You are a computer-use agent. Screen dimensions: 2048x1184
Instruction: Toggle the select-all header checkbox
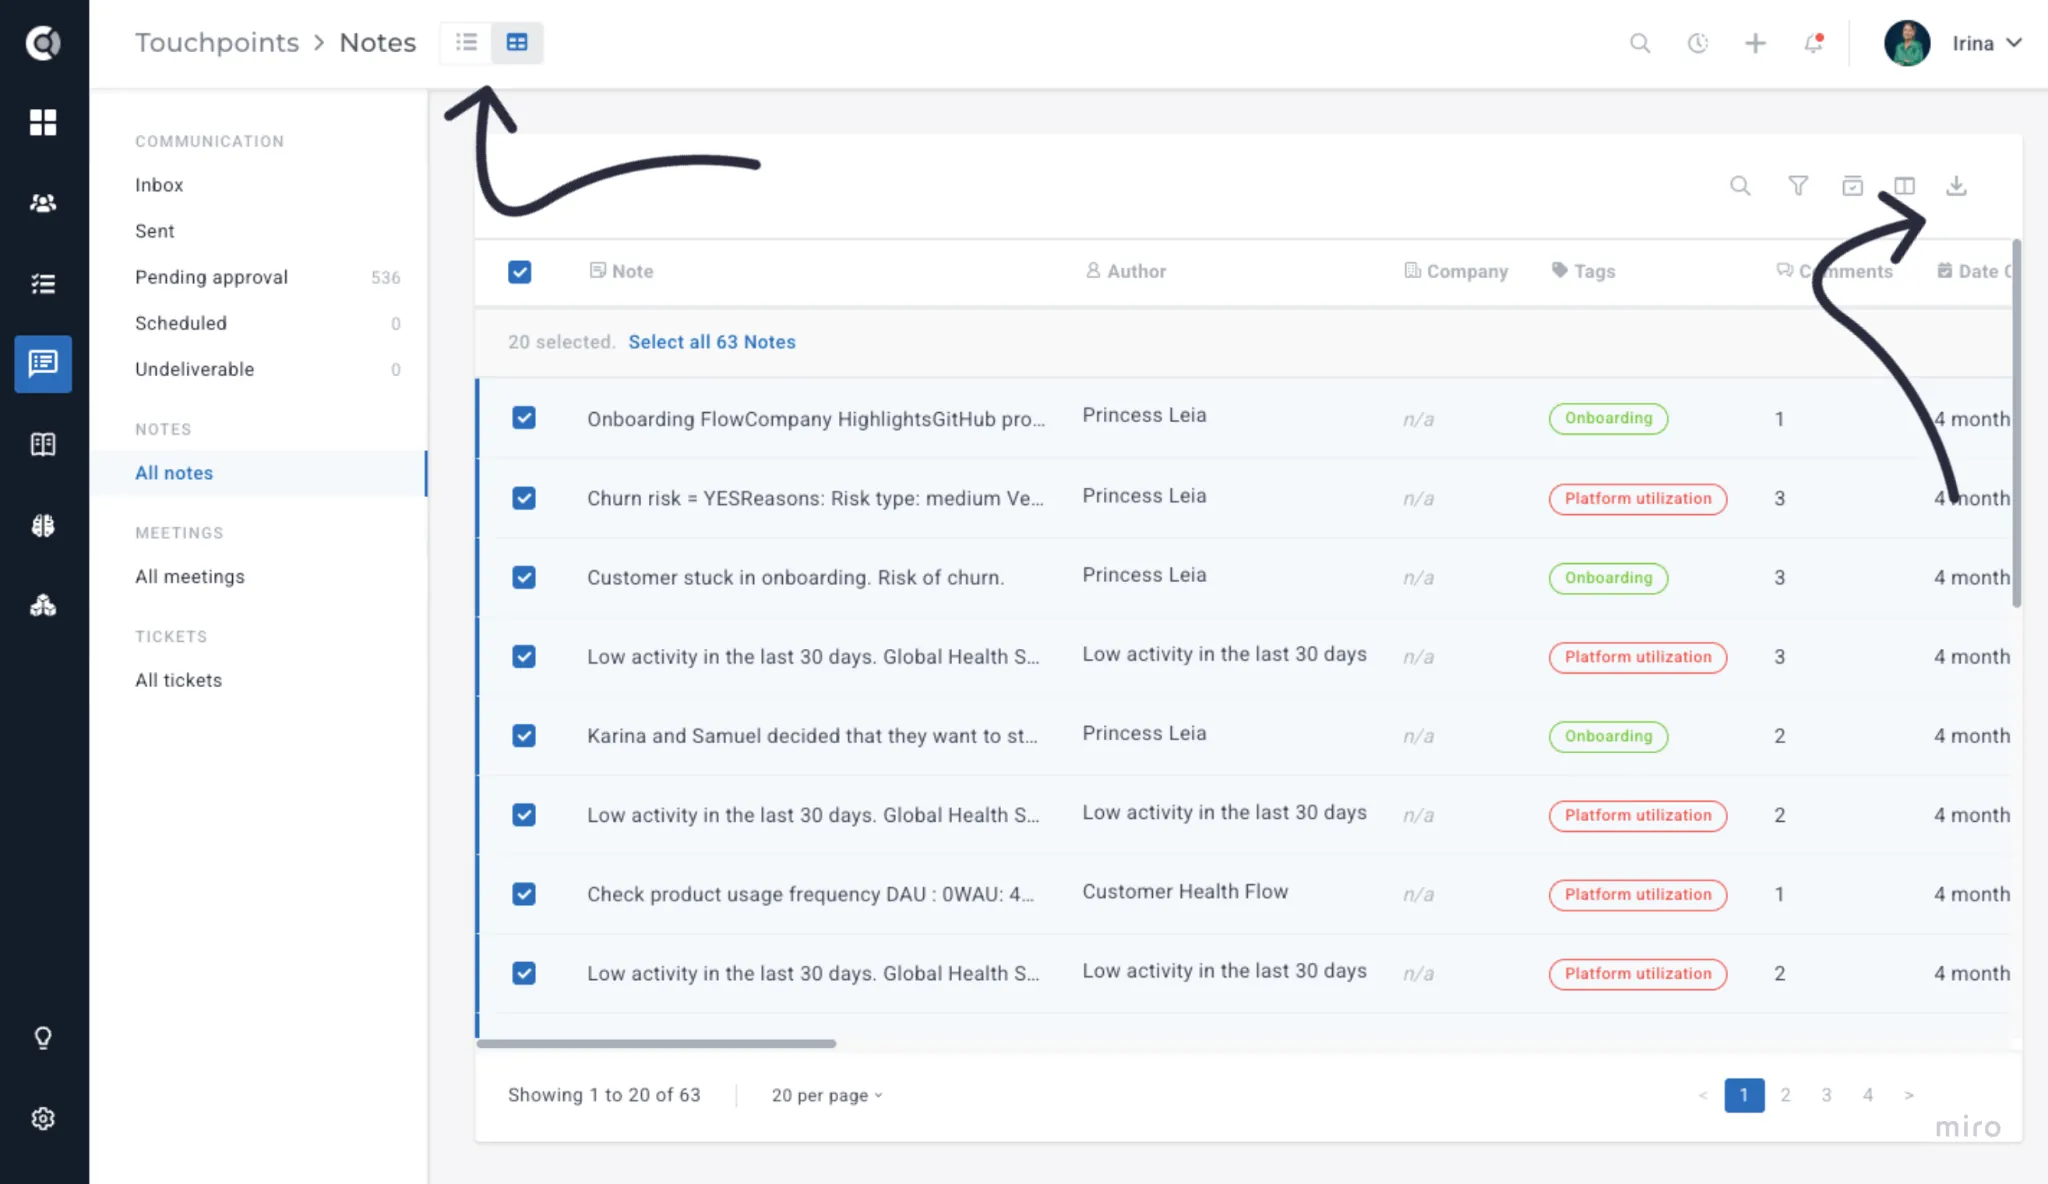[x=520, y=272]
